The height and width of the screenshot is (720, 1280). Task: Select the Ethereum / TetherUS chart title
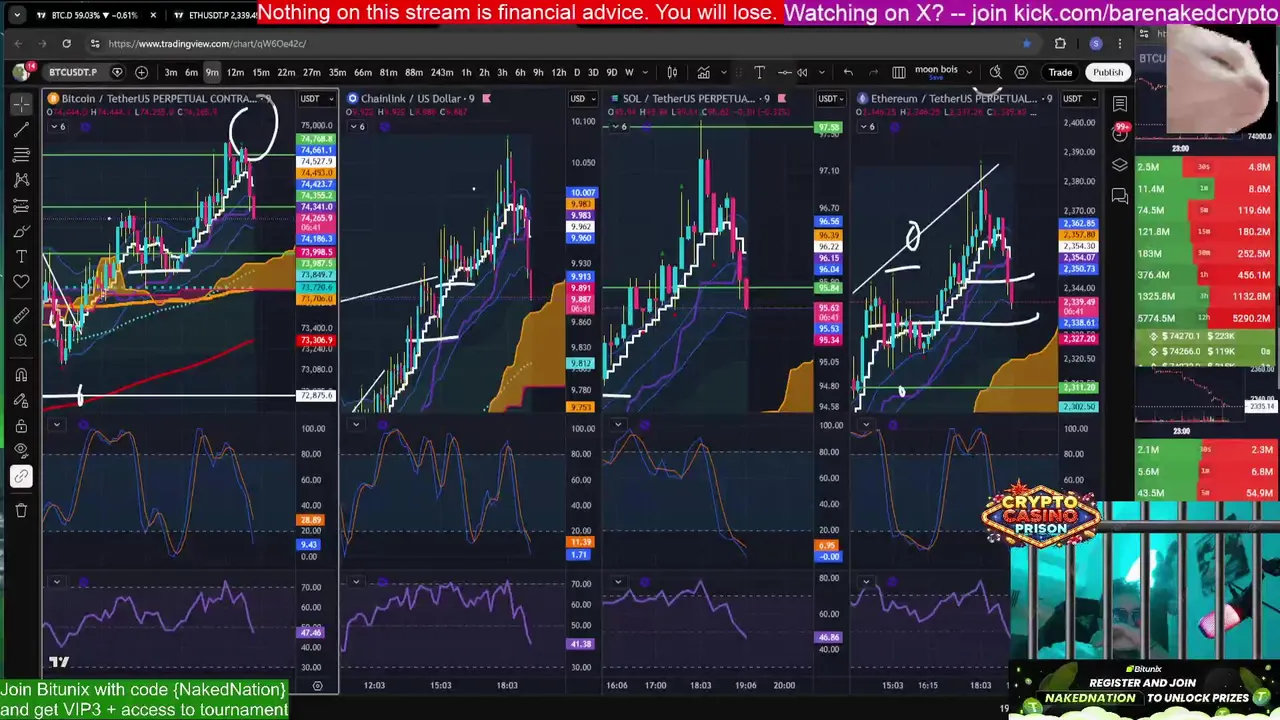point(952,98)
